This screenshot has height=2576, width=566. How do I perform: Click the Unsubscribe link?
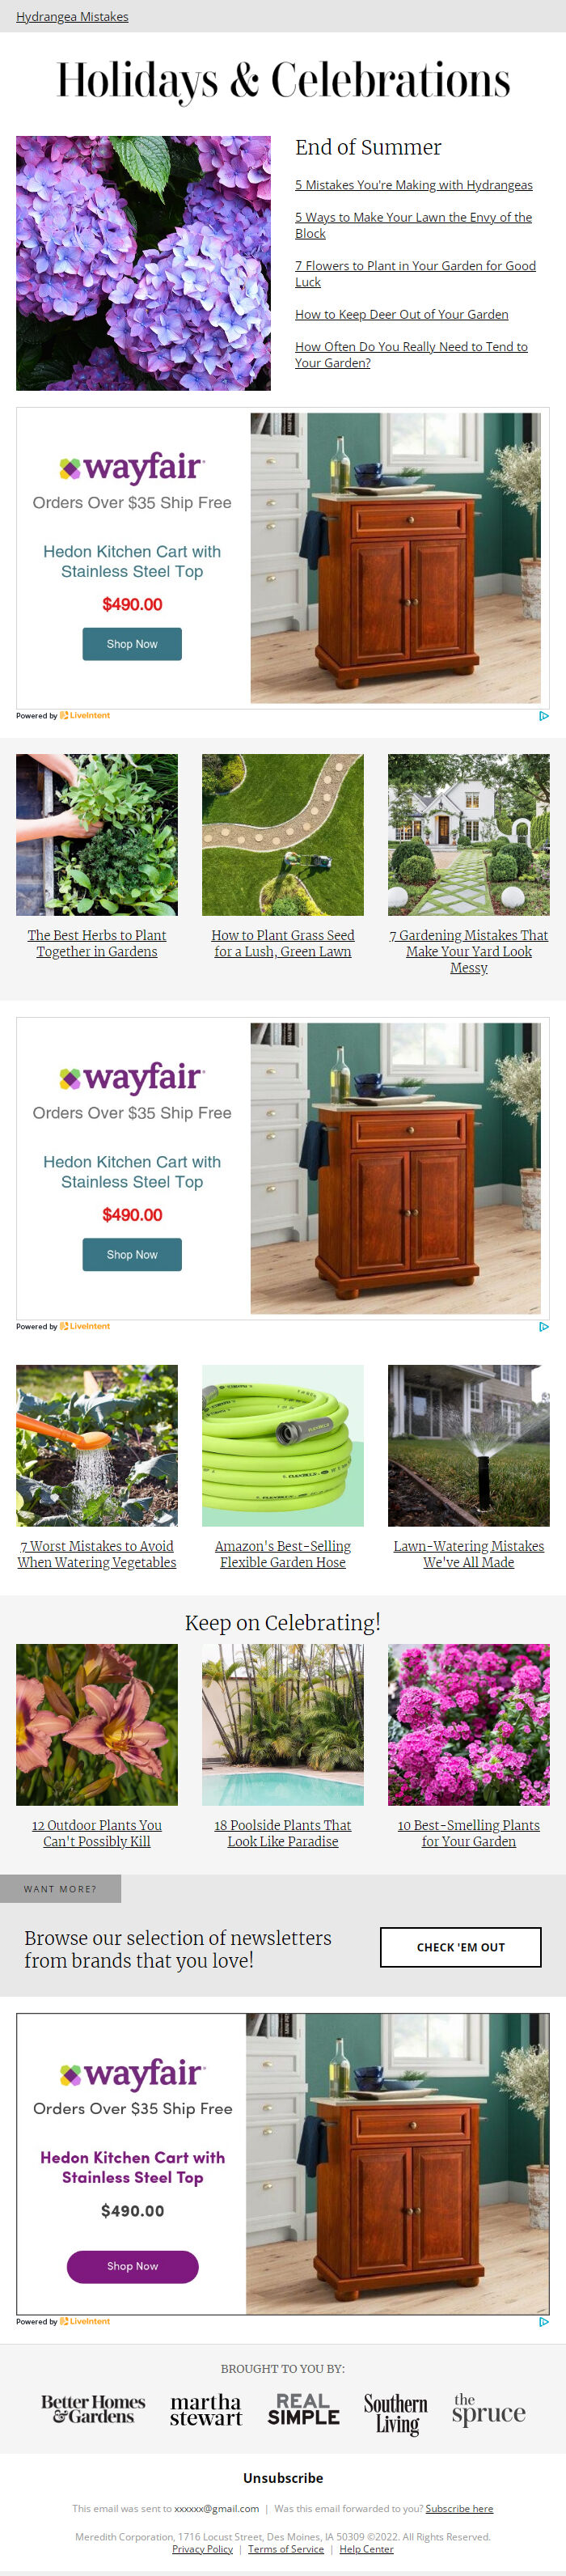pyautogui.click(x=283, y=2478)
